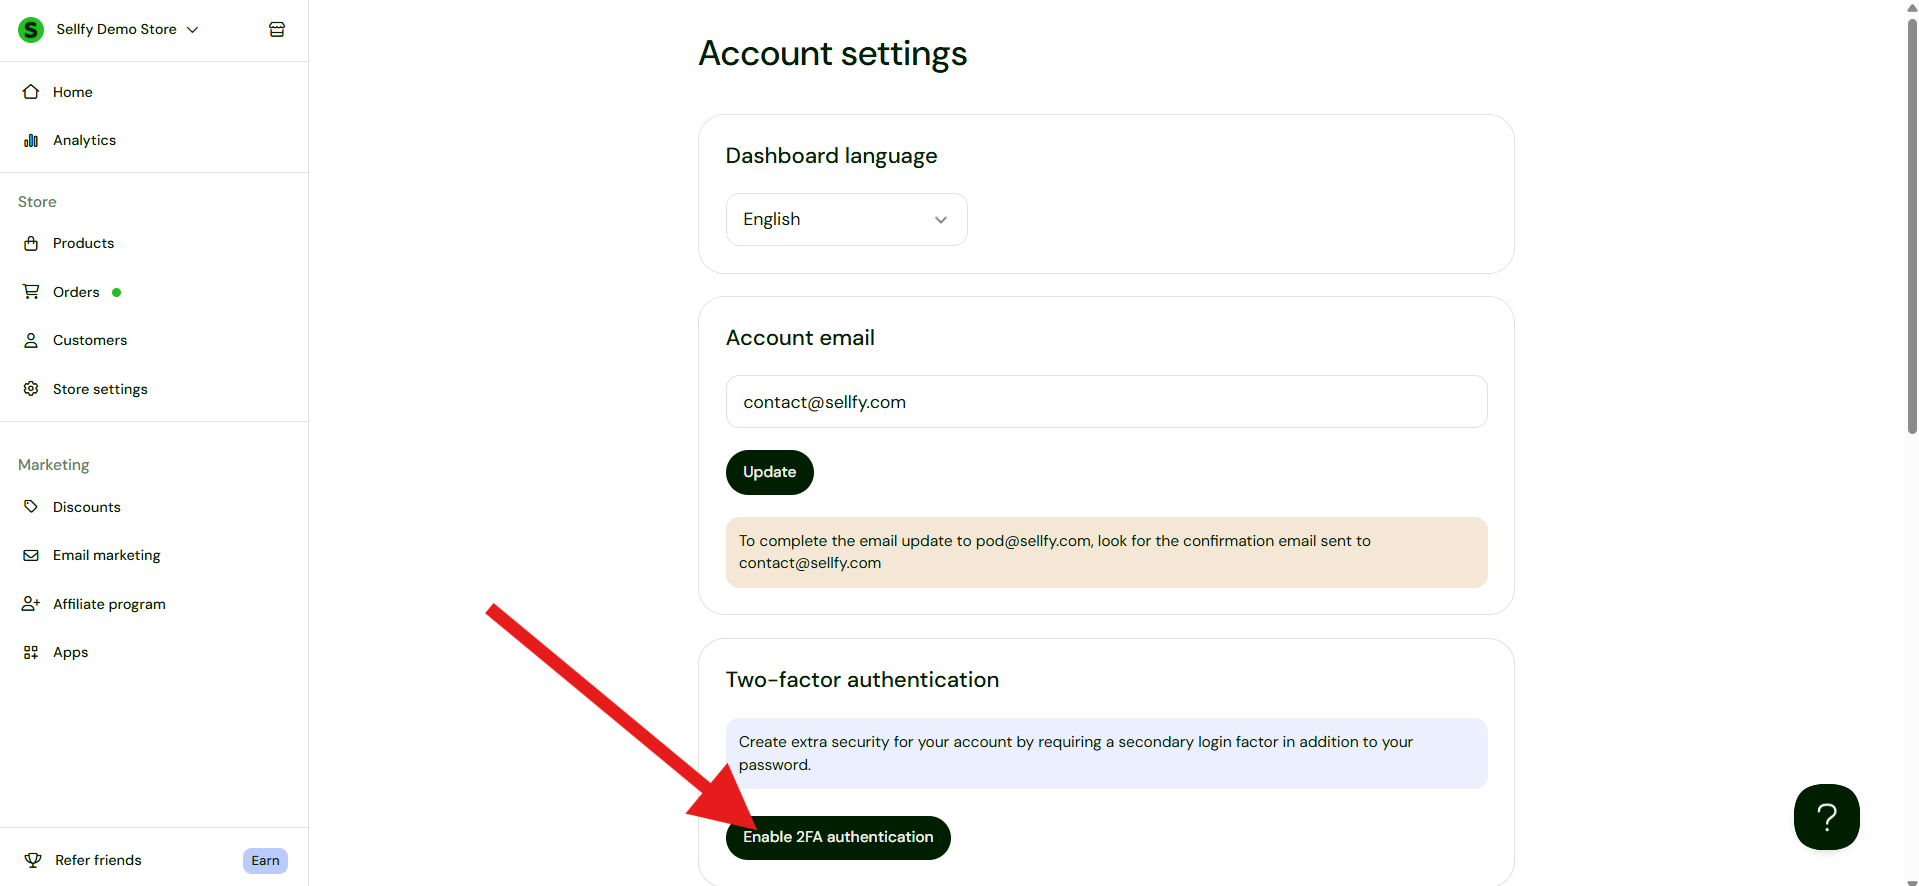Click the storefront icon in sidebar header

(x=277, y=30)
